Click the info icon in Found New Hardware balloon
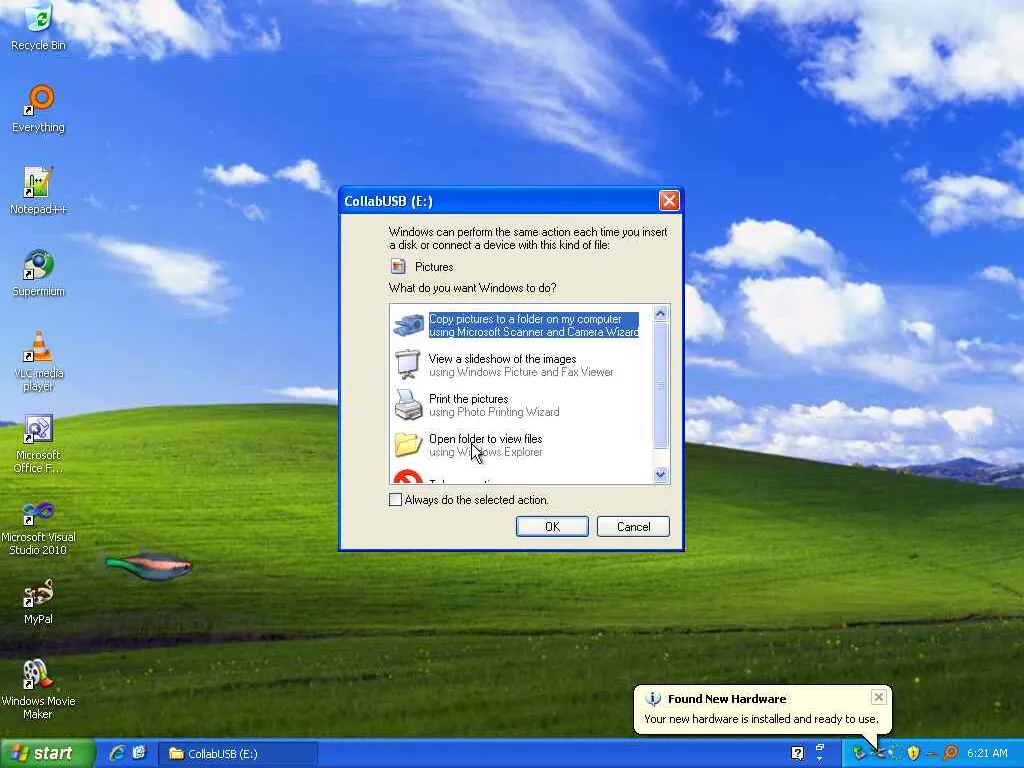Screen dimensions: 1024x768 pyautogui.click(x=653, y=699)
